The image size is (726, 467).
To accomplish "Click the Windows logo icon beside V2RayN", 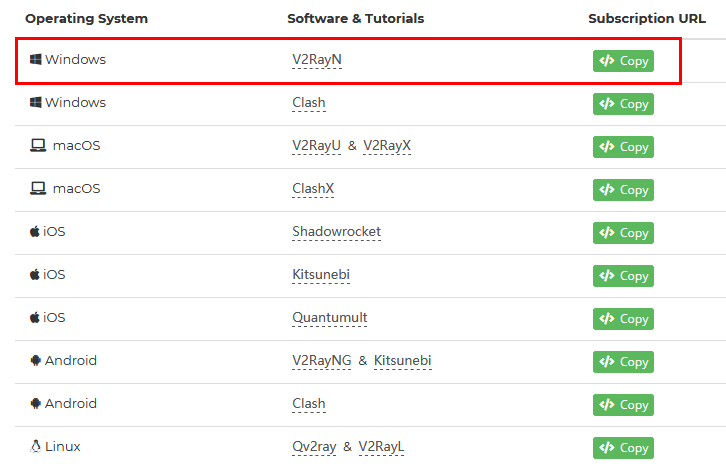I will pos(36,60).
